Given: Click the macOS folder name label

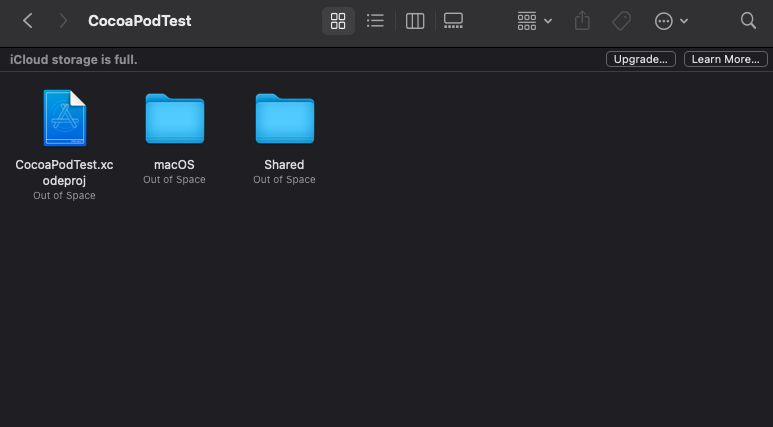Looking at the screenshot, I should [174, 165].
